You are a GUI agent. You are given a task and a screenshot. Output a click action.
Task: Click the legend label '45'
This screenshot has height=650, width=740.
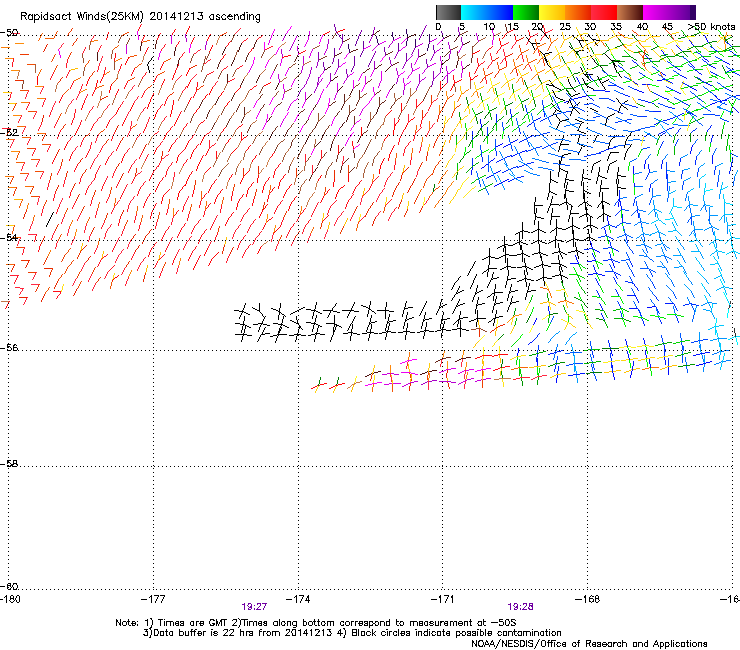click(x=667, y=27)
